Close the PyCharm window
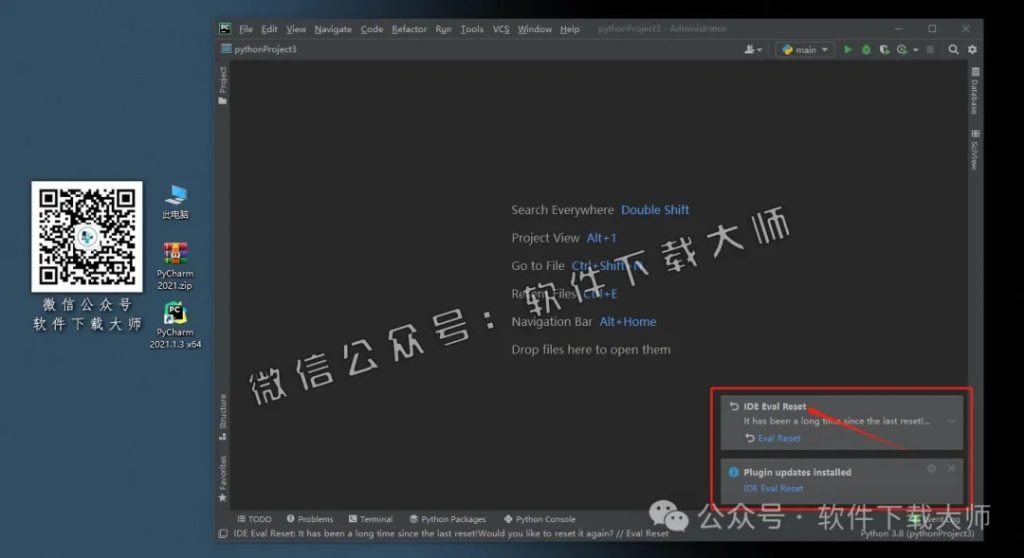Viewport: 1024px width, 558px height. [965, 29]
